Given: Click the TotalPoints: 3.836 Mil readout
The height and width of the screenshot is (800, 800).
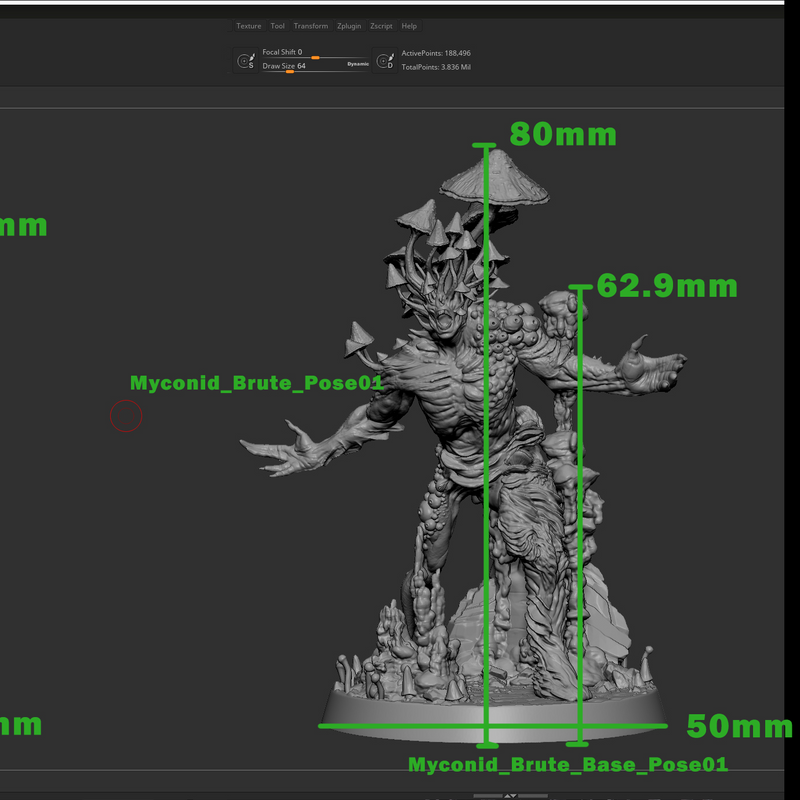Looking at the screenshot, I should tap(436, 67).
